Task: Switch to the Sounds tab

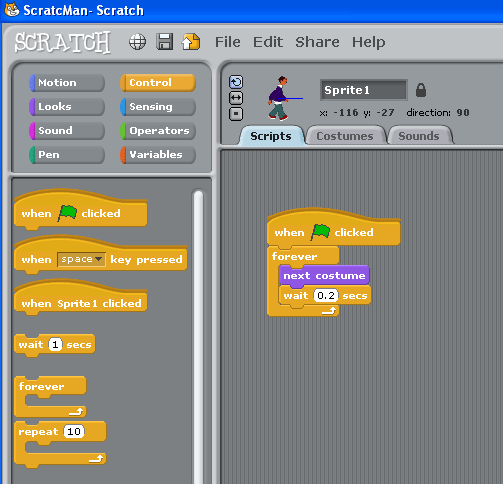Action: (x=419, y=136)
